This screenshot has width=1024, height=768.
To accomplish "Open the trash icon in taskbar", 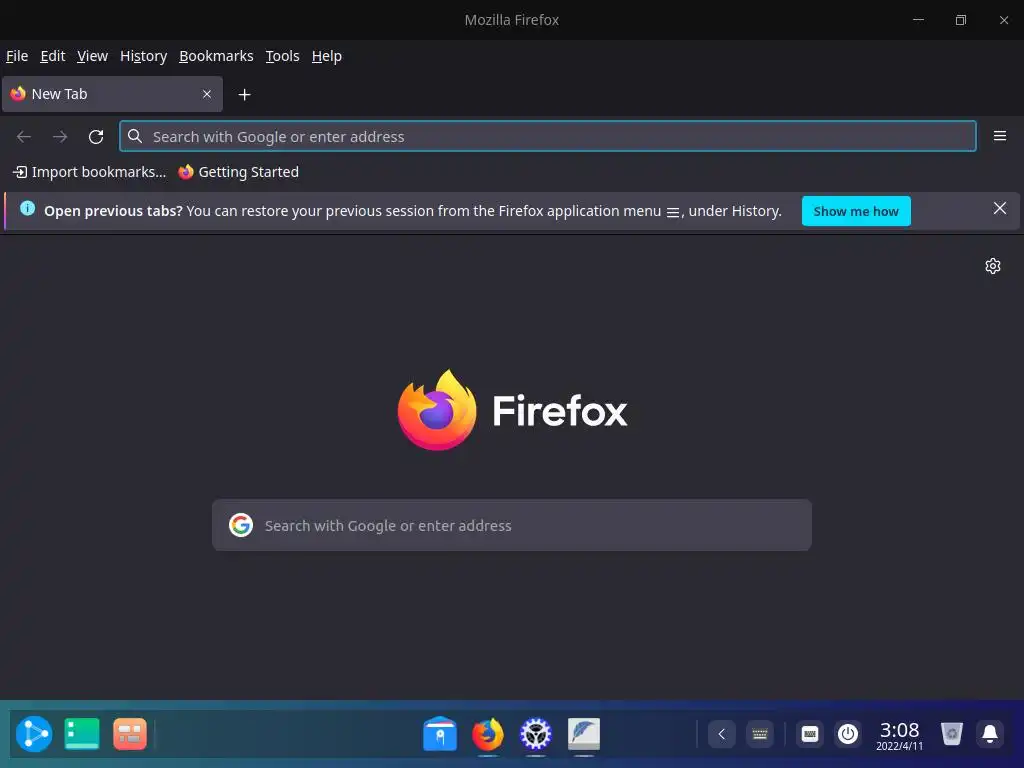I will (952, 734).
